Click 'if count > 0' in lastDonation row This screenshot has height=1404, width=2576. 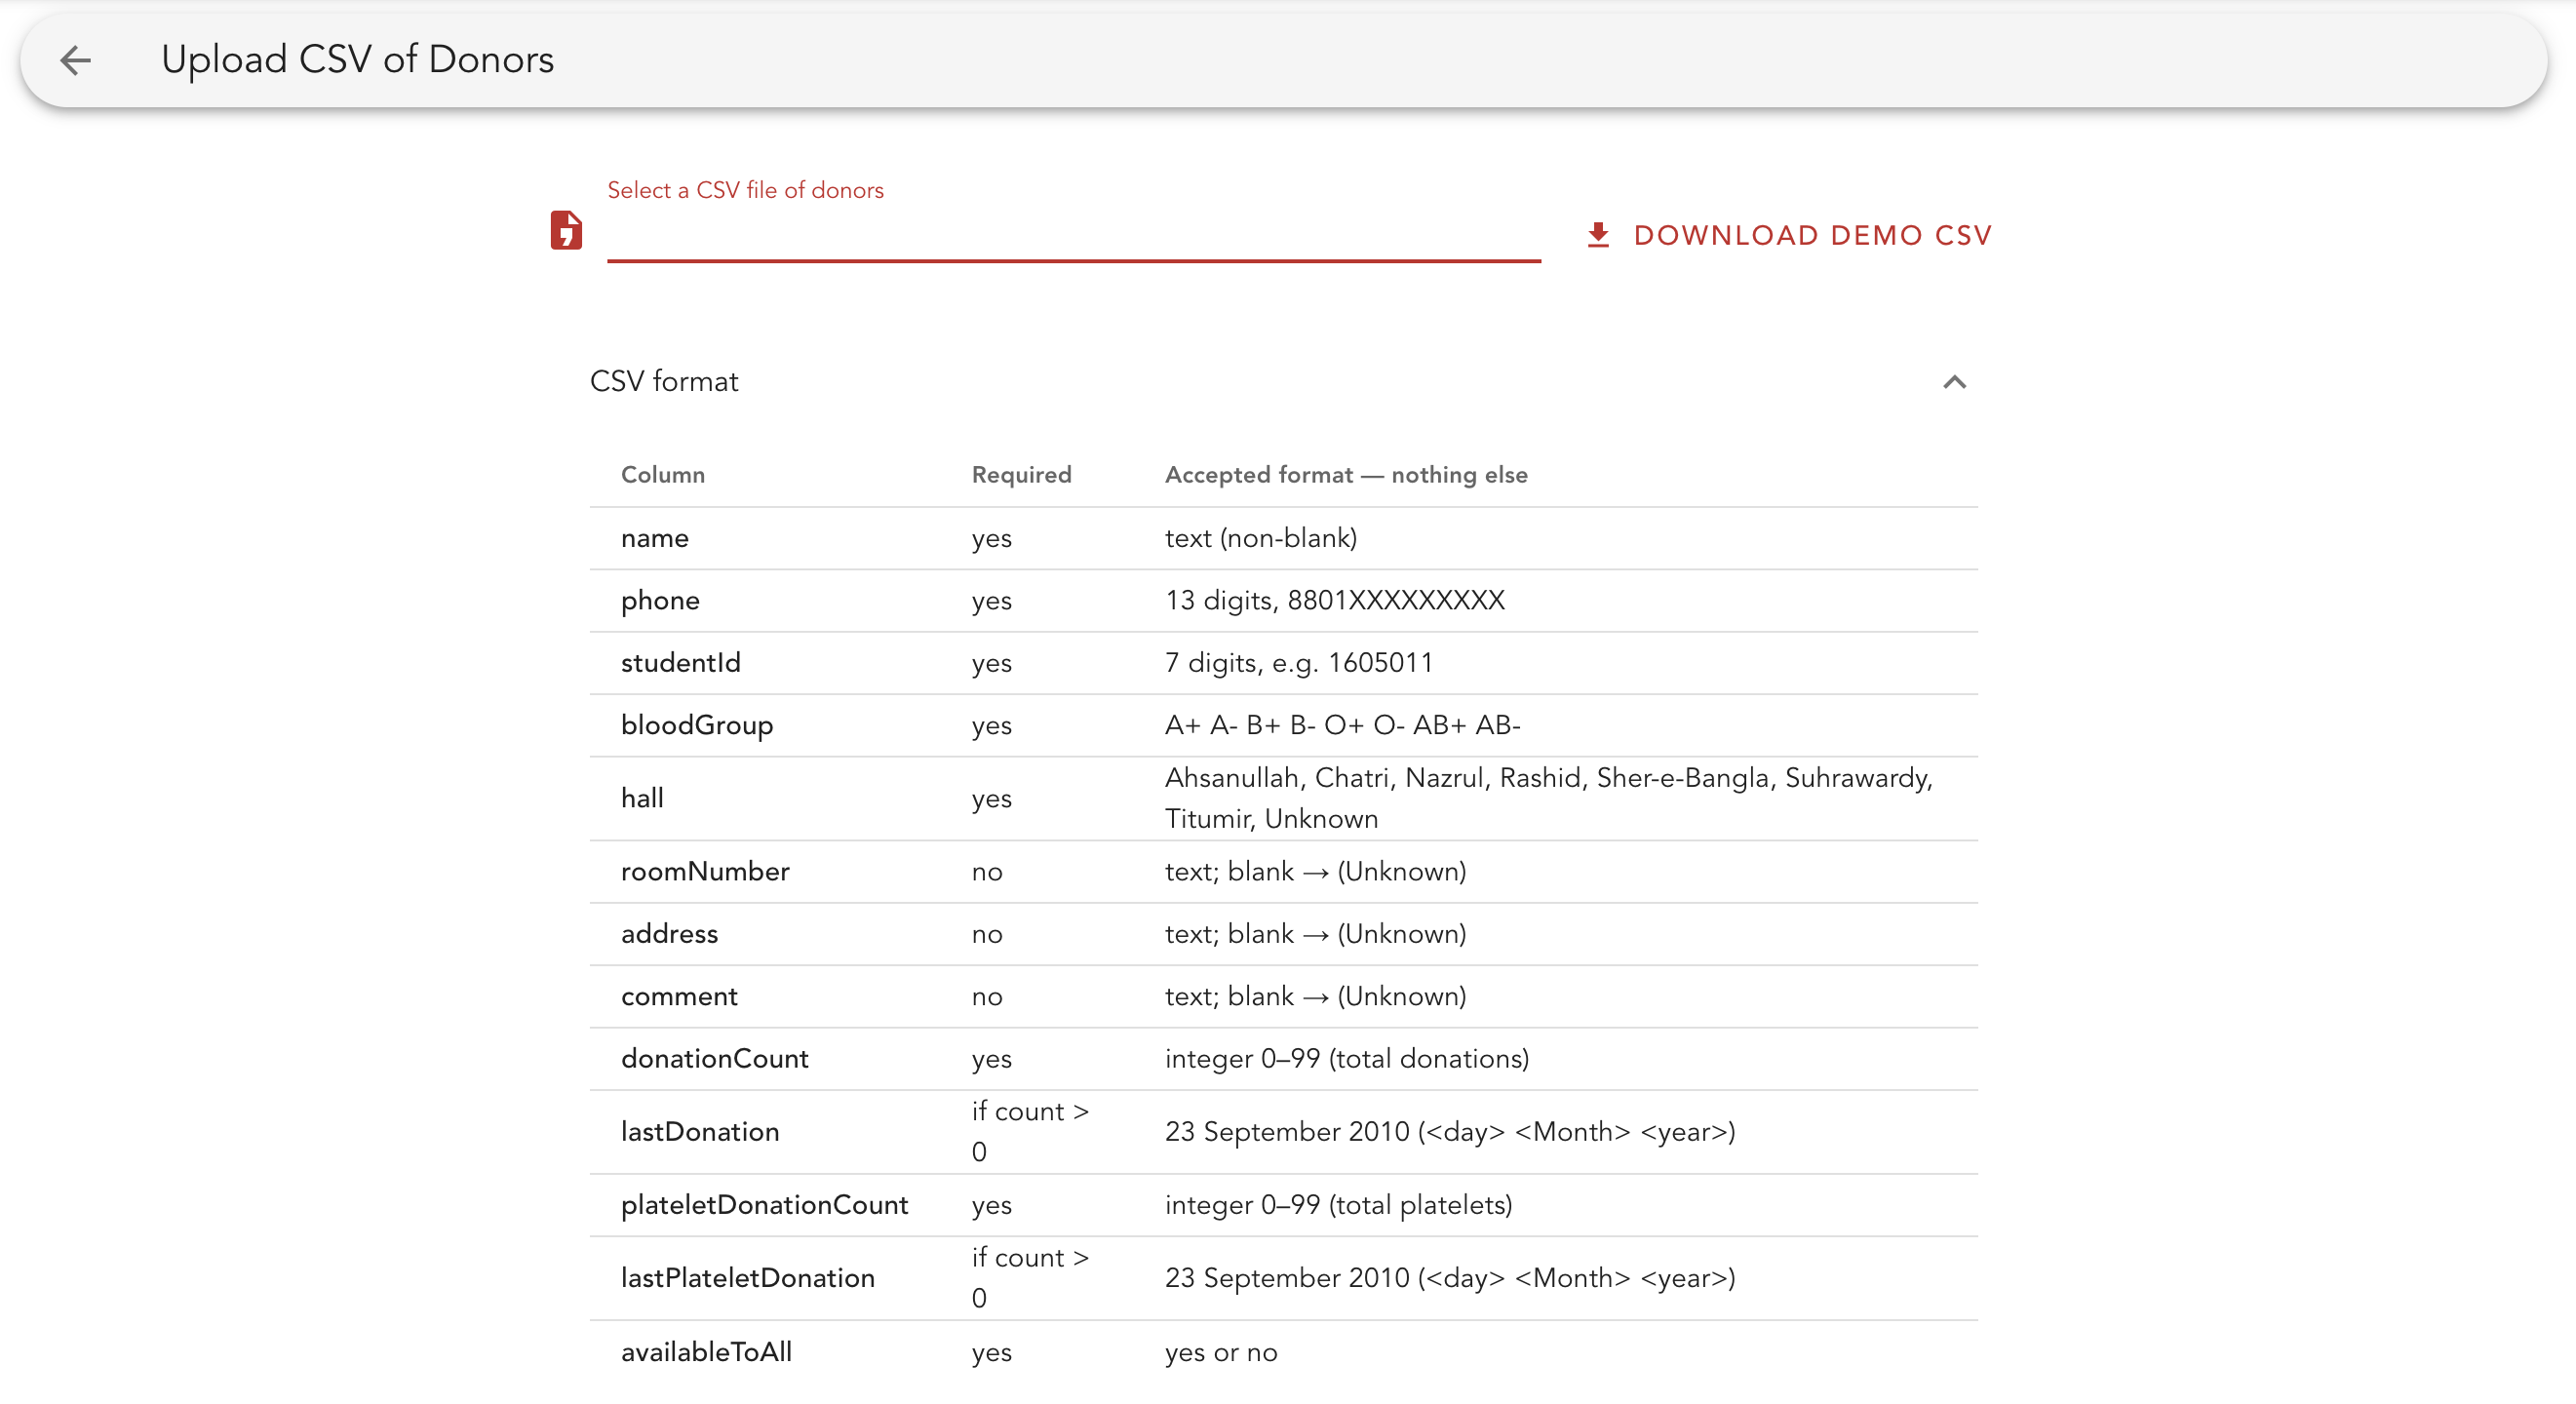pos(1029,1131)
